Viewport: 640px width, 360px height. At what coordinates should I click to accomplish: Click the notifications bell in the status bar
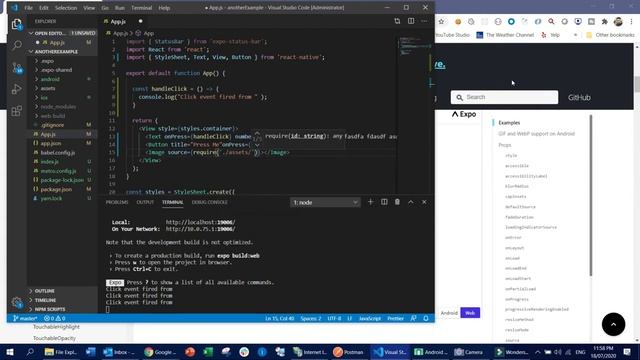426,318
